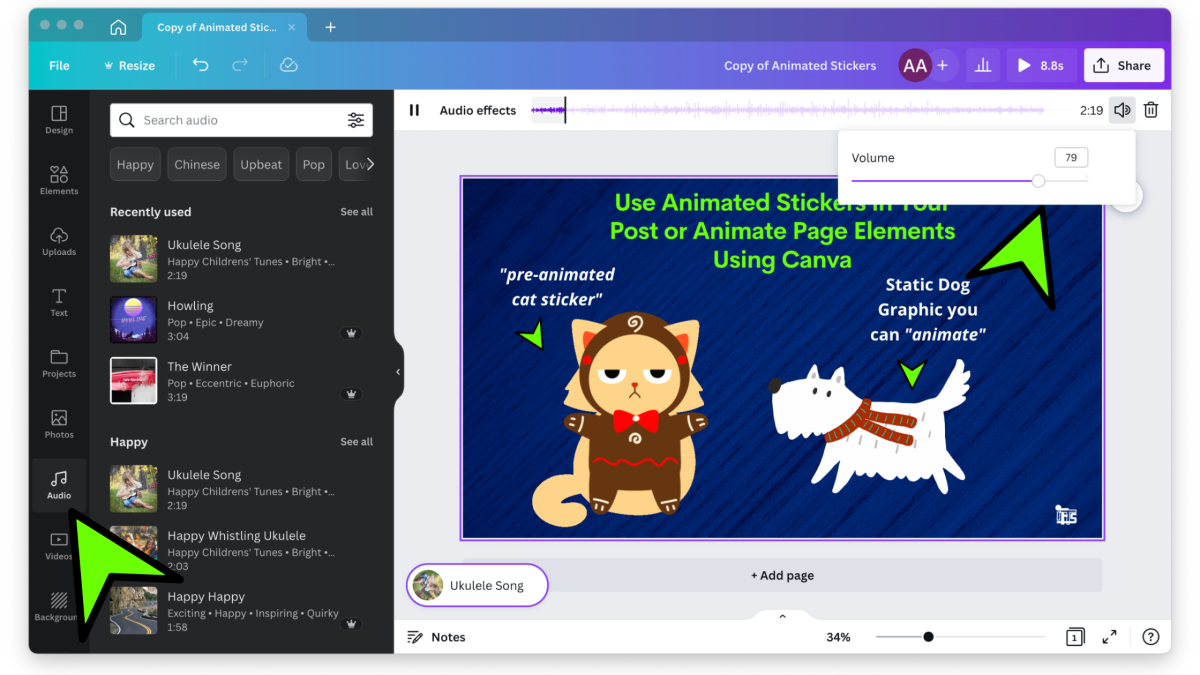Click the redo arrow icon
The image size is (1200, 675).
pyautogui.click(x=240, y=65)
